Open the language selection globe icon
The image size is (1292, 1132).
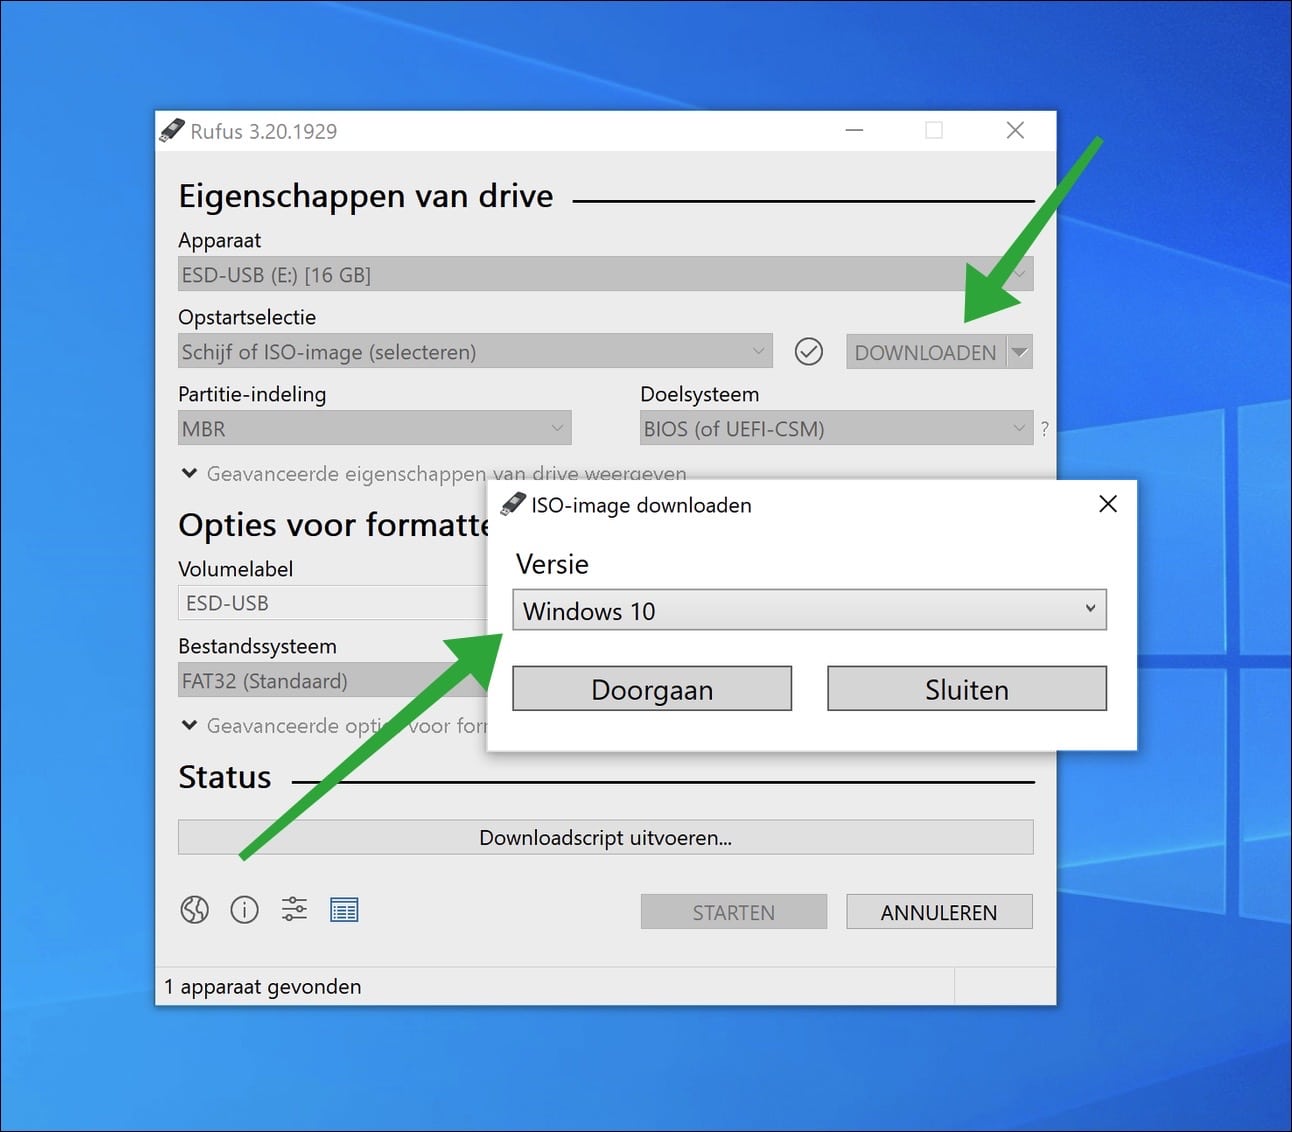tap(195, 910)
